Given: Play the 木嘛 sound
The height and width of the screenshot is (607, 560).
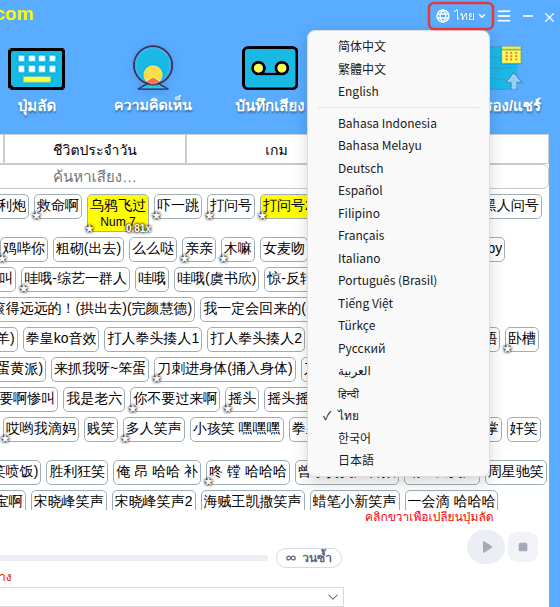Looking at the screenshot, I should coord(238,249).
